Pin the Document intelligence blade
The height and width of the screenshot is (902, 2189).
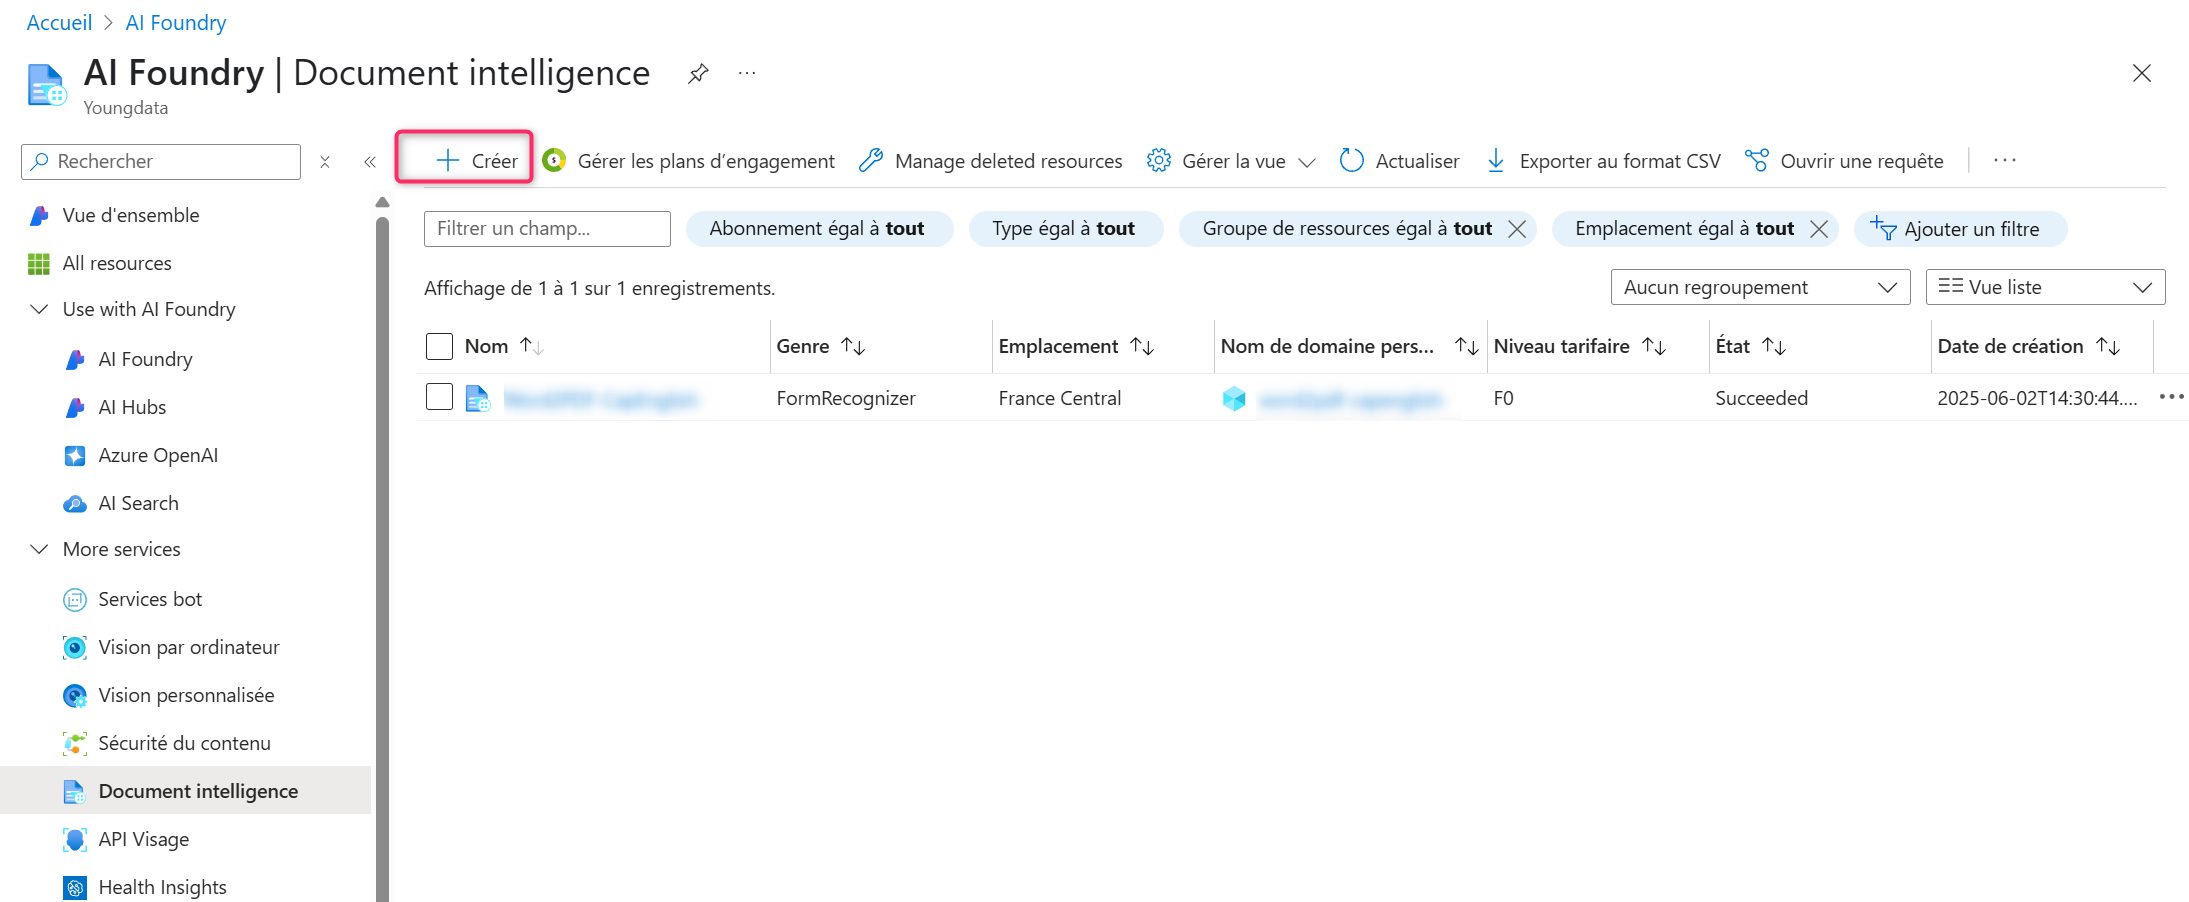698,73
